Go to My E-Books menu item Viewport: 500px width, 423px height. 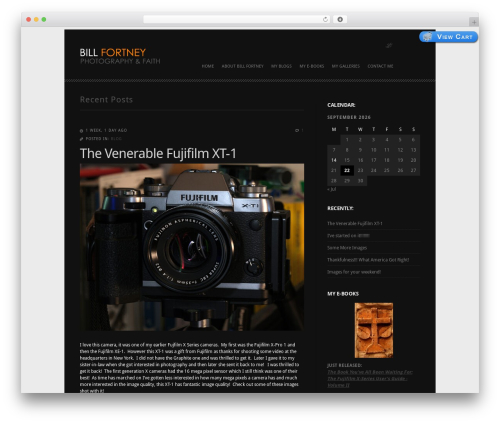[x=312, y=66]
